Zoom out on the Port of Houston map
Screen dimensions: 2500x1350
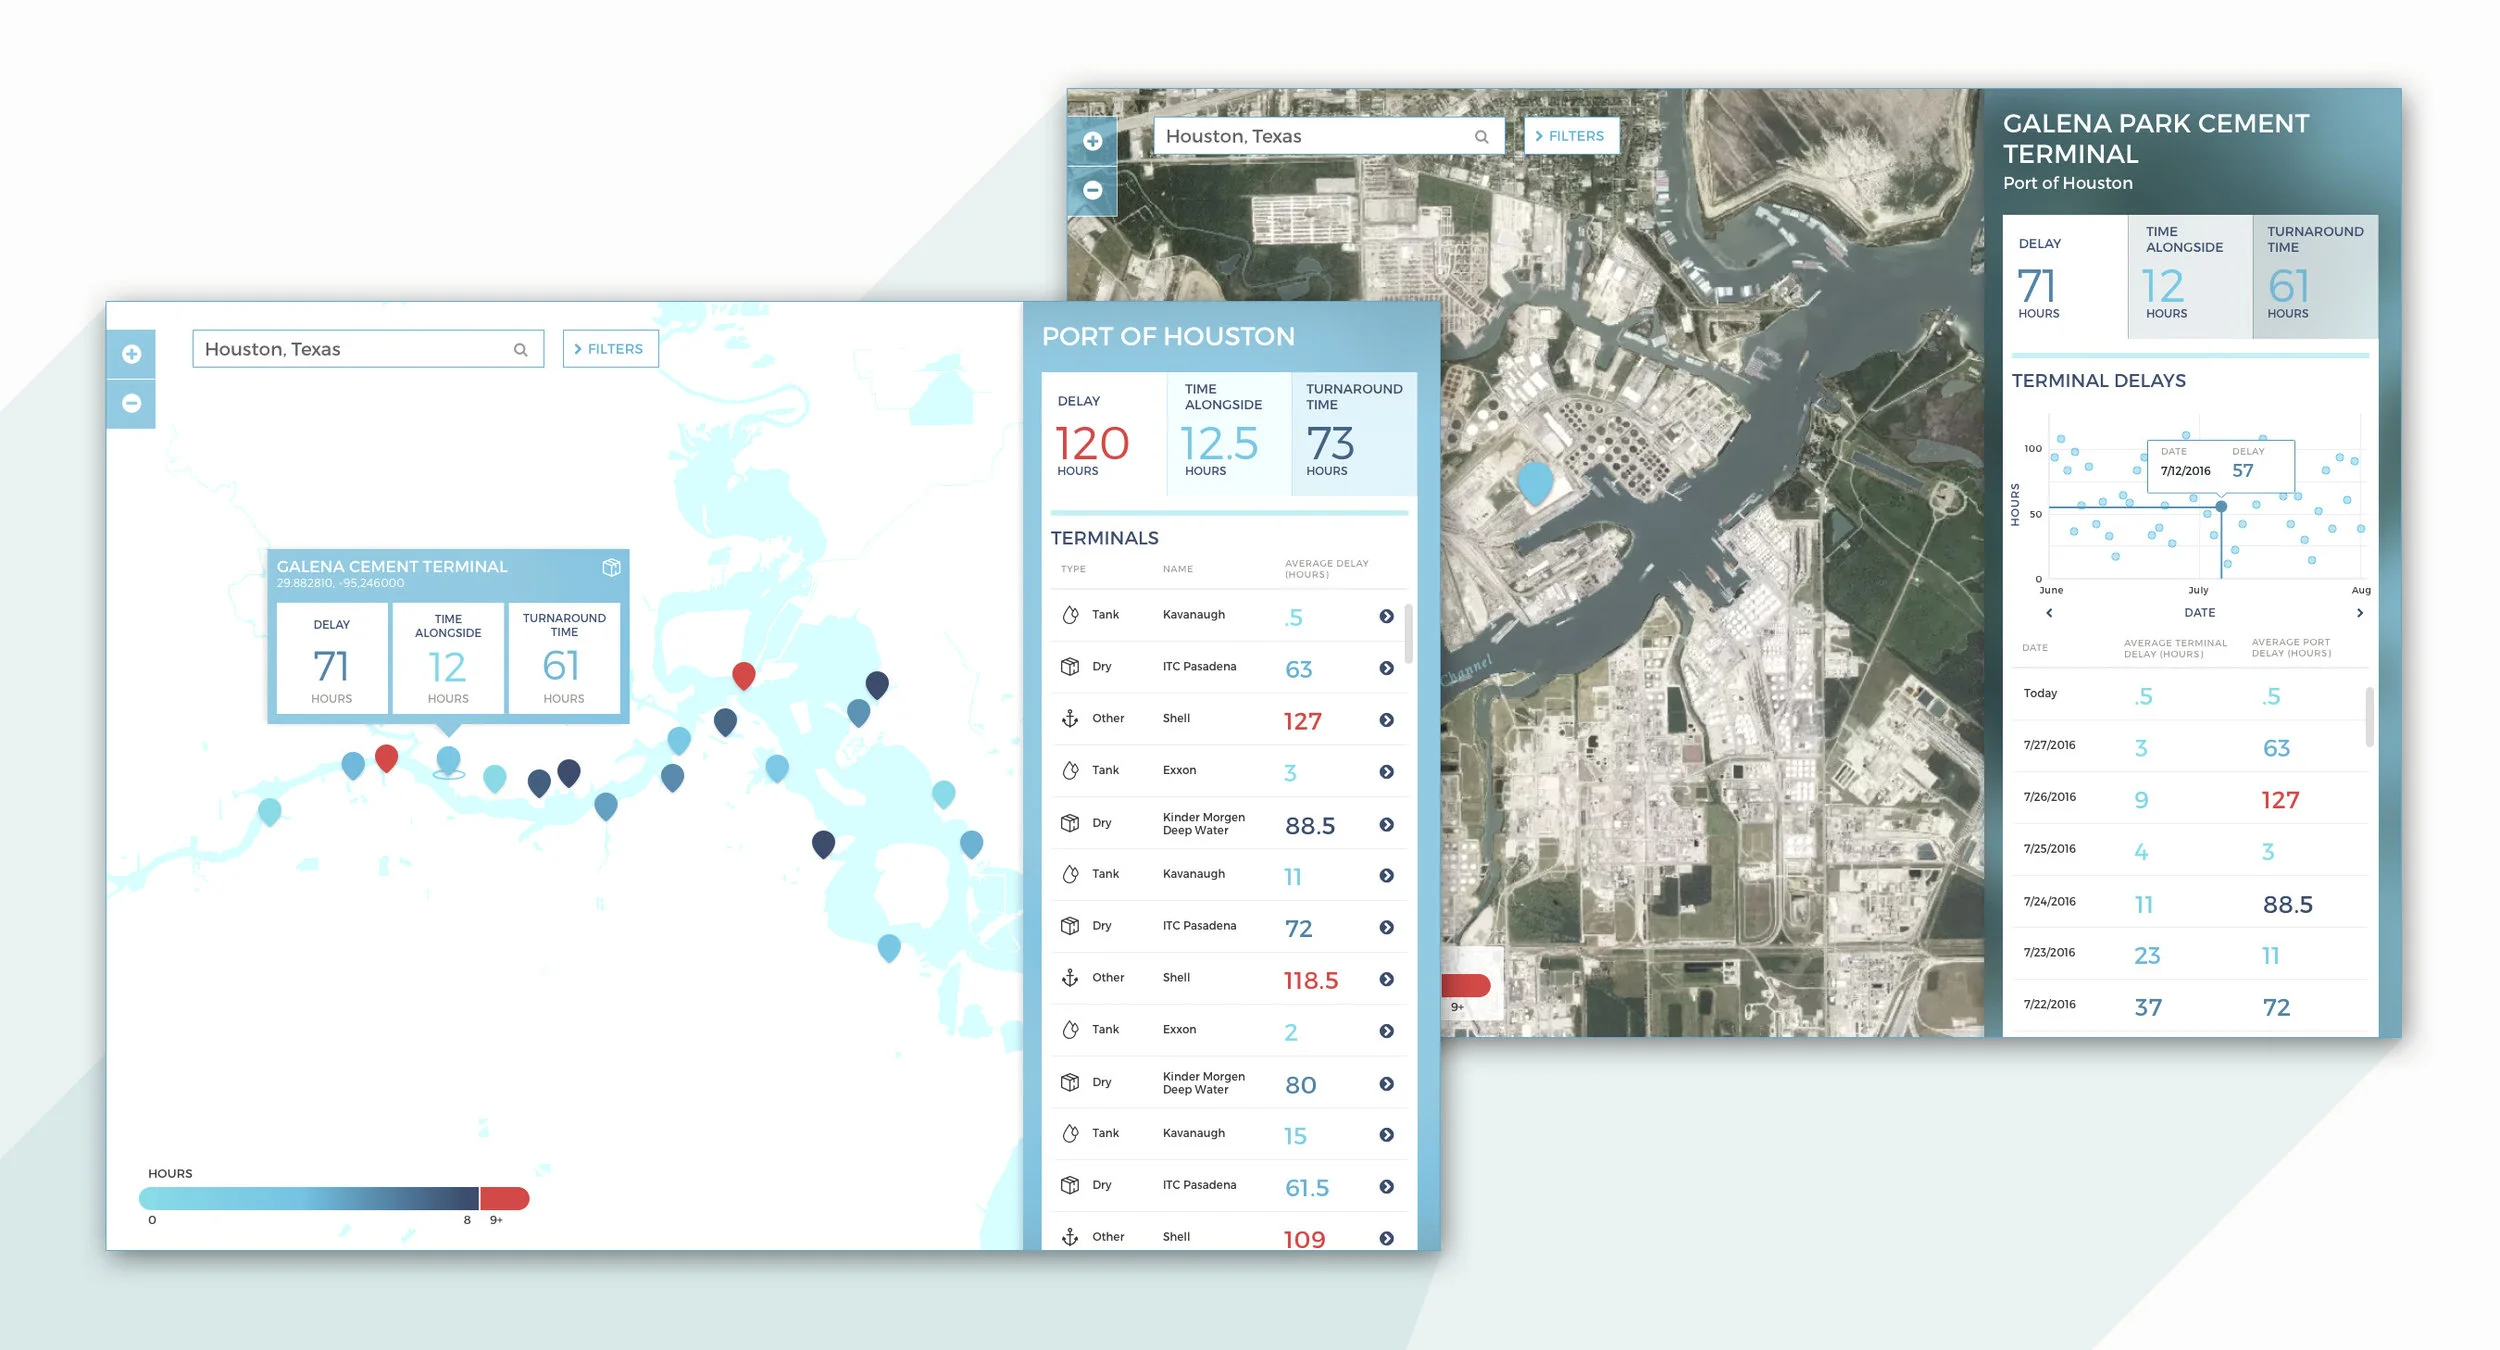click(x=131, y=403)
